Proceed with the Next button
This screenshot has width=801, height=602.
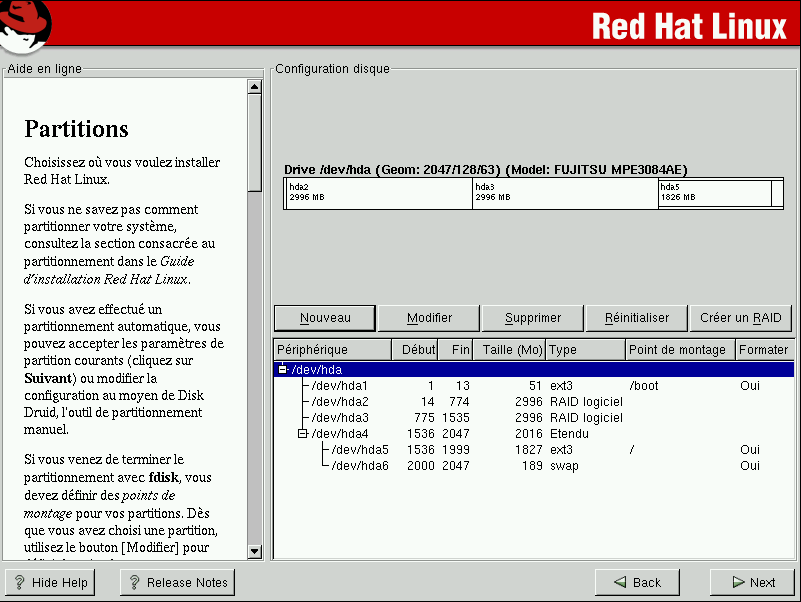point(752,582)
